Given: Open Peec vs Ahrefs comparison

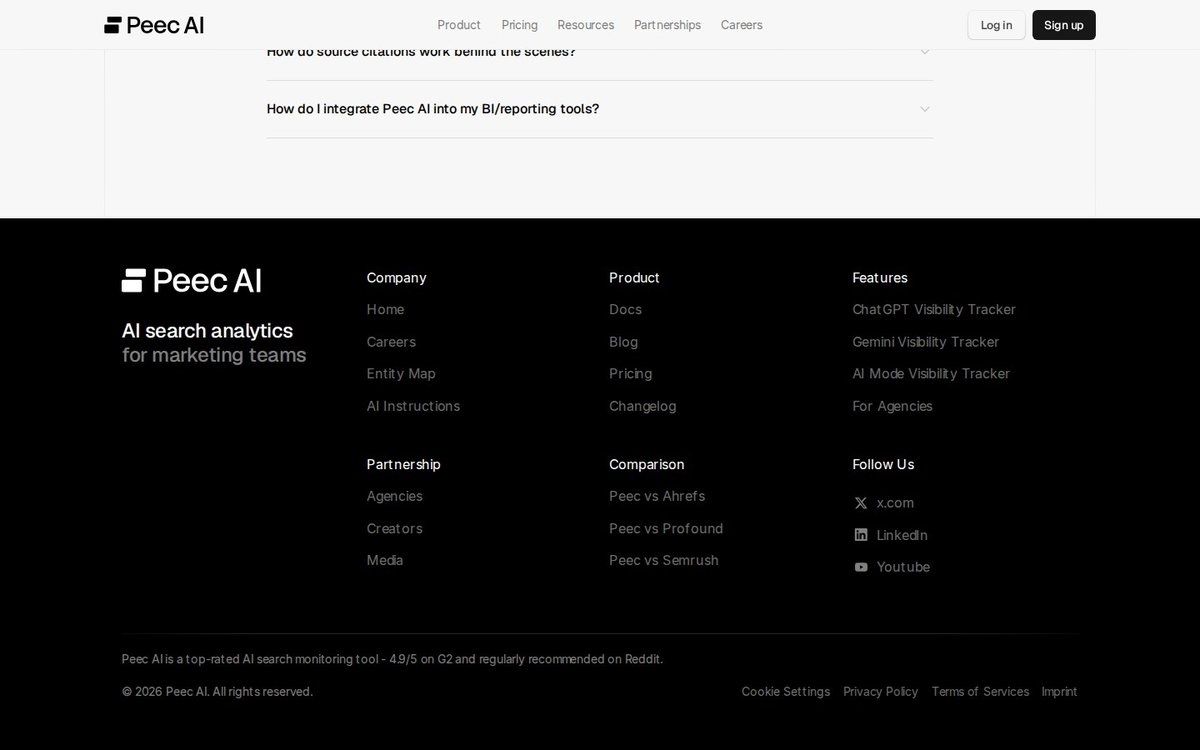Looking at the screenshot, I should 657,496.
